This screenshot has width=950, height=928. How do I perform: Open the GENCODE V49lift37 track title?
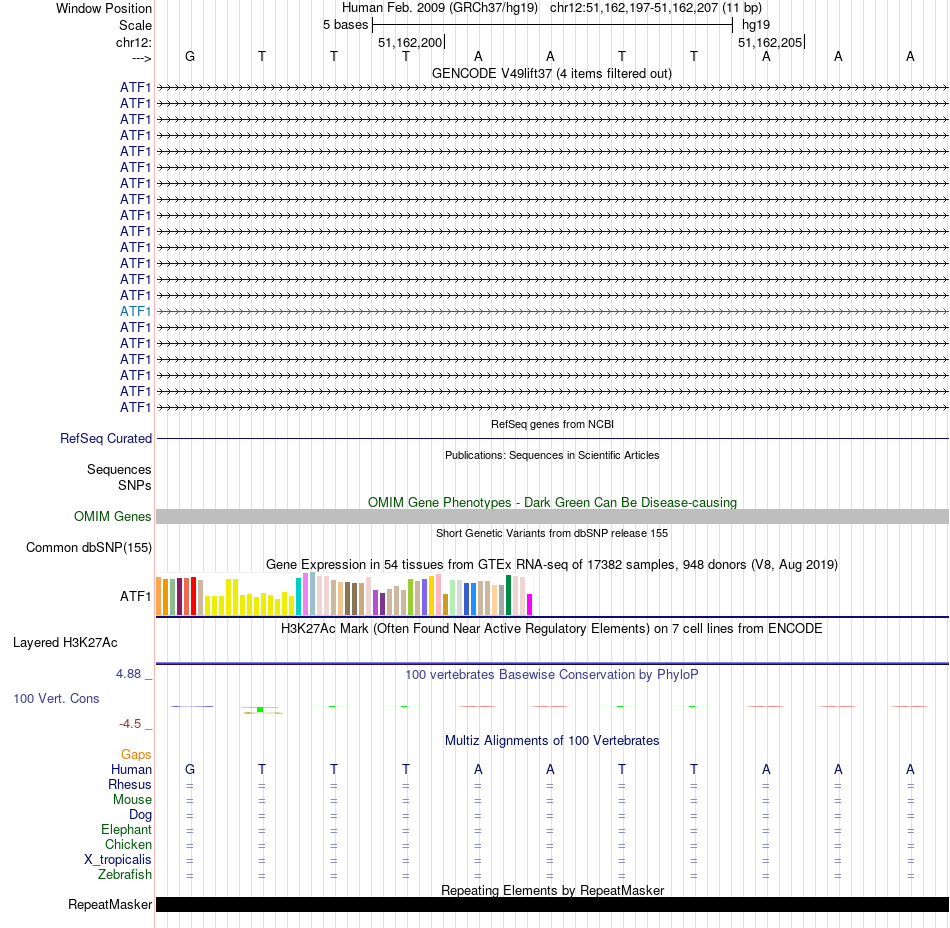click(x=551, y=73)
